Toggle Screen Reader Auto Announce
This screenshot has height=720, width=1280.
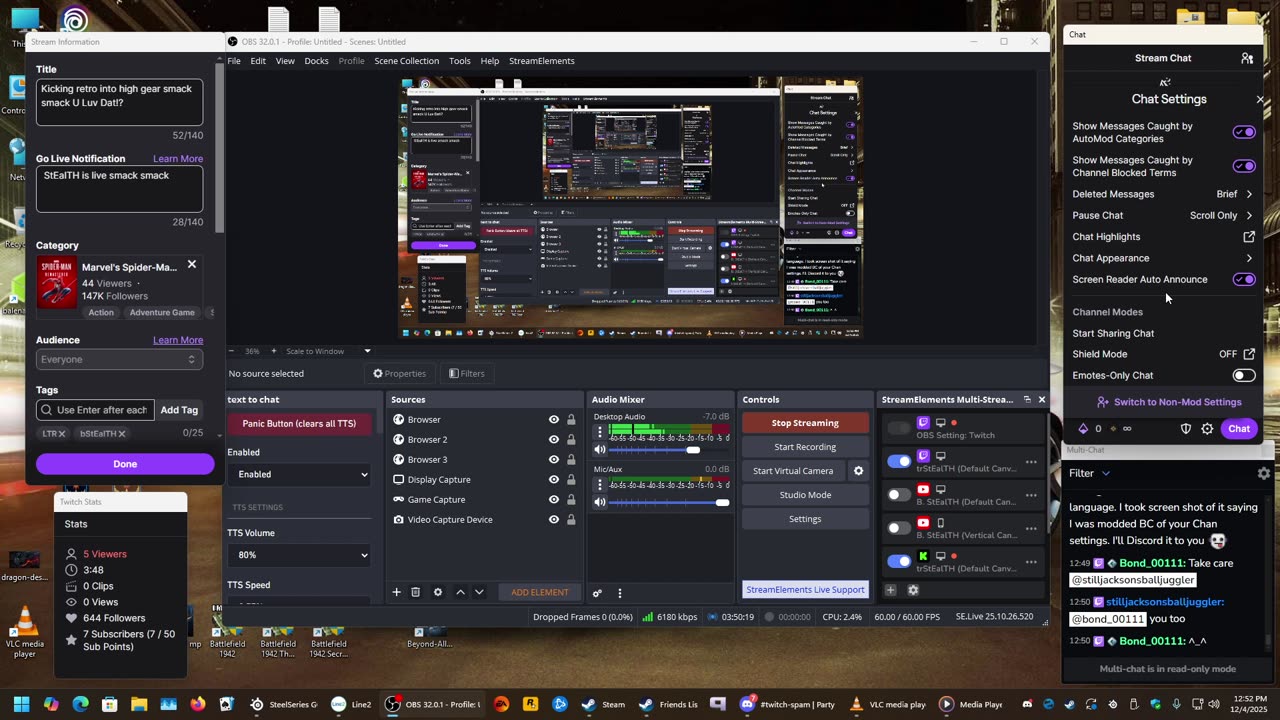[1244, 280]
